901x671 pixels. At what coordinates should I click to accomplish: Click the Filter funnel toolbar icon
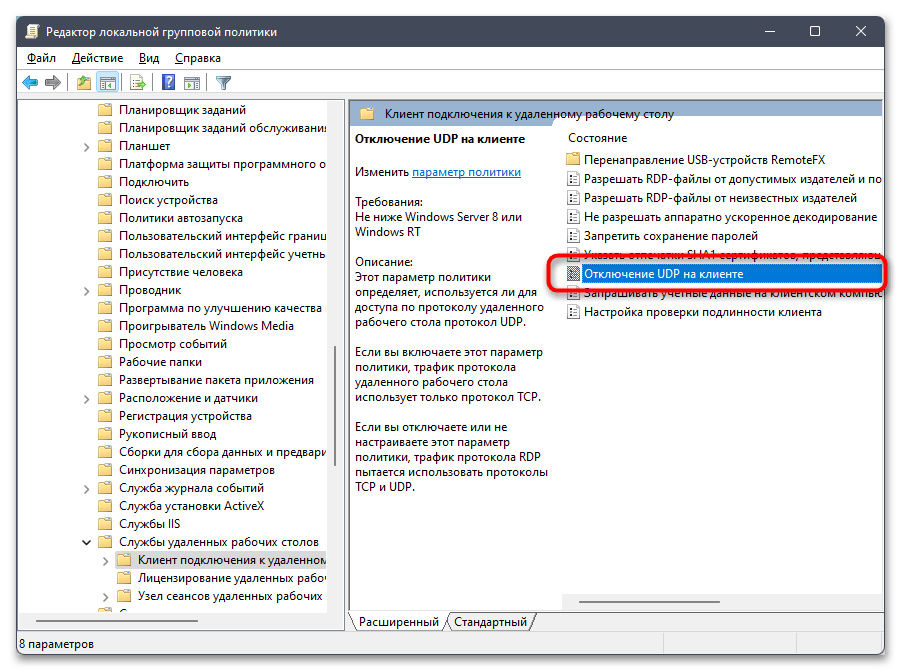pyautogui.click(x=224, y=83)
